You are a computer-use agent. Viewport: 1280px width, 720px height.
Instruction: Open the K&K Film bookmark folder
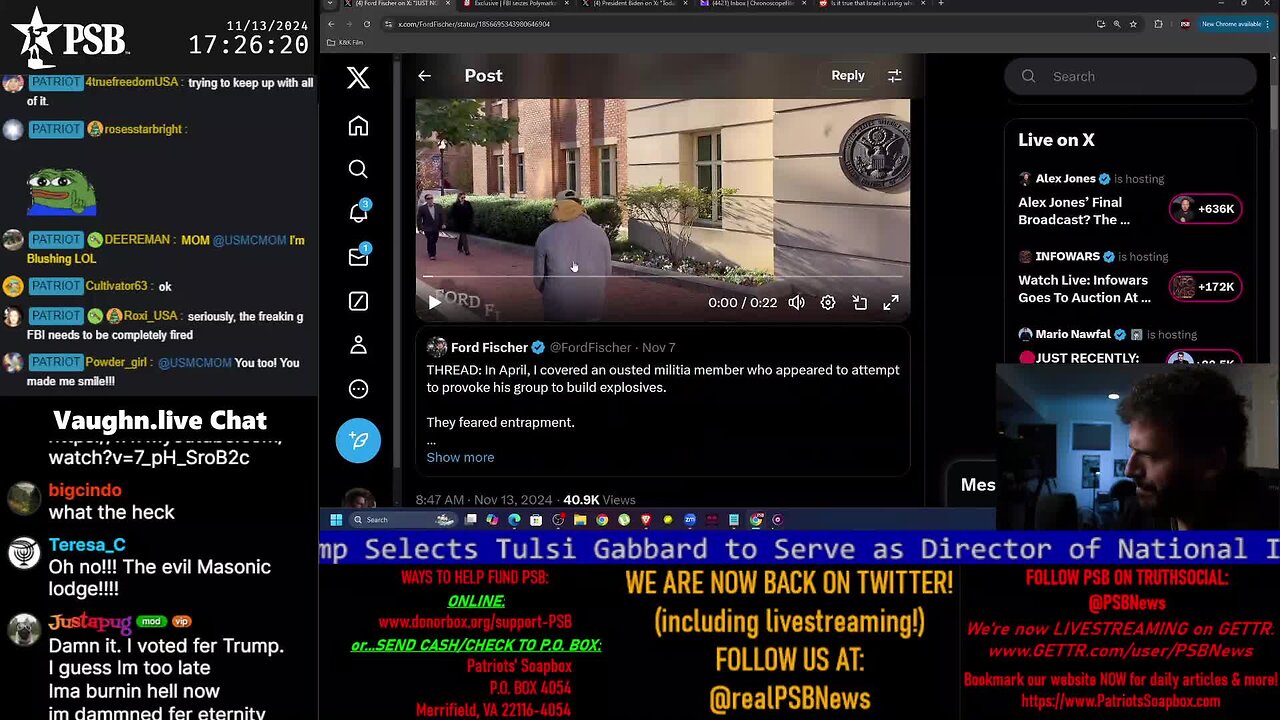click(x=345, y=43)
